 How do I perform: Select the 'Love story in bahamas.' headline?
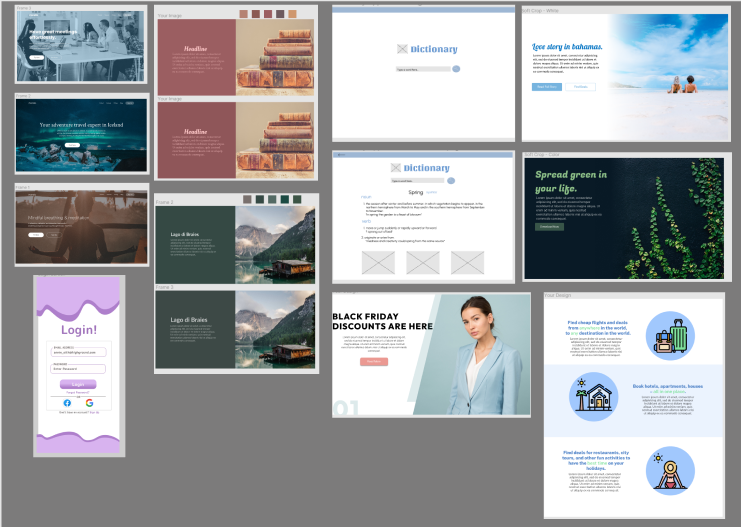click(567, 46)
